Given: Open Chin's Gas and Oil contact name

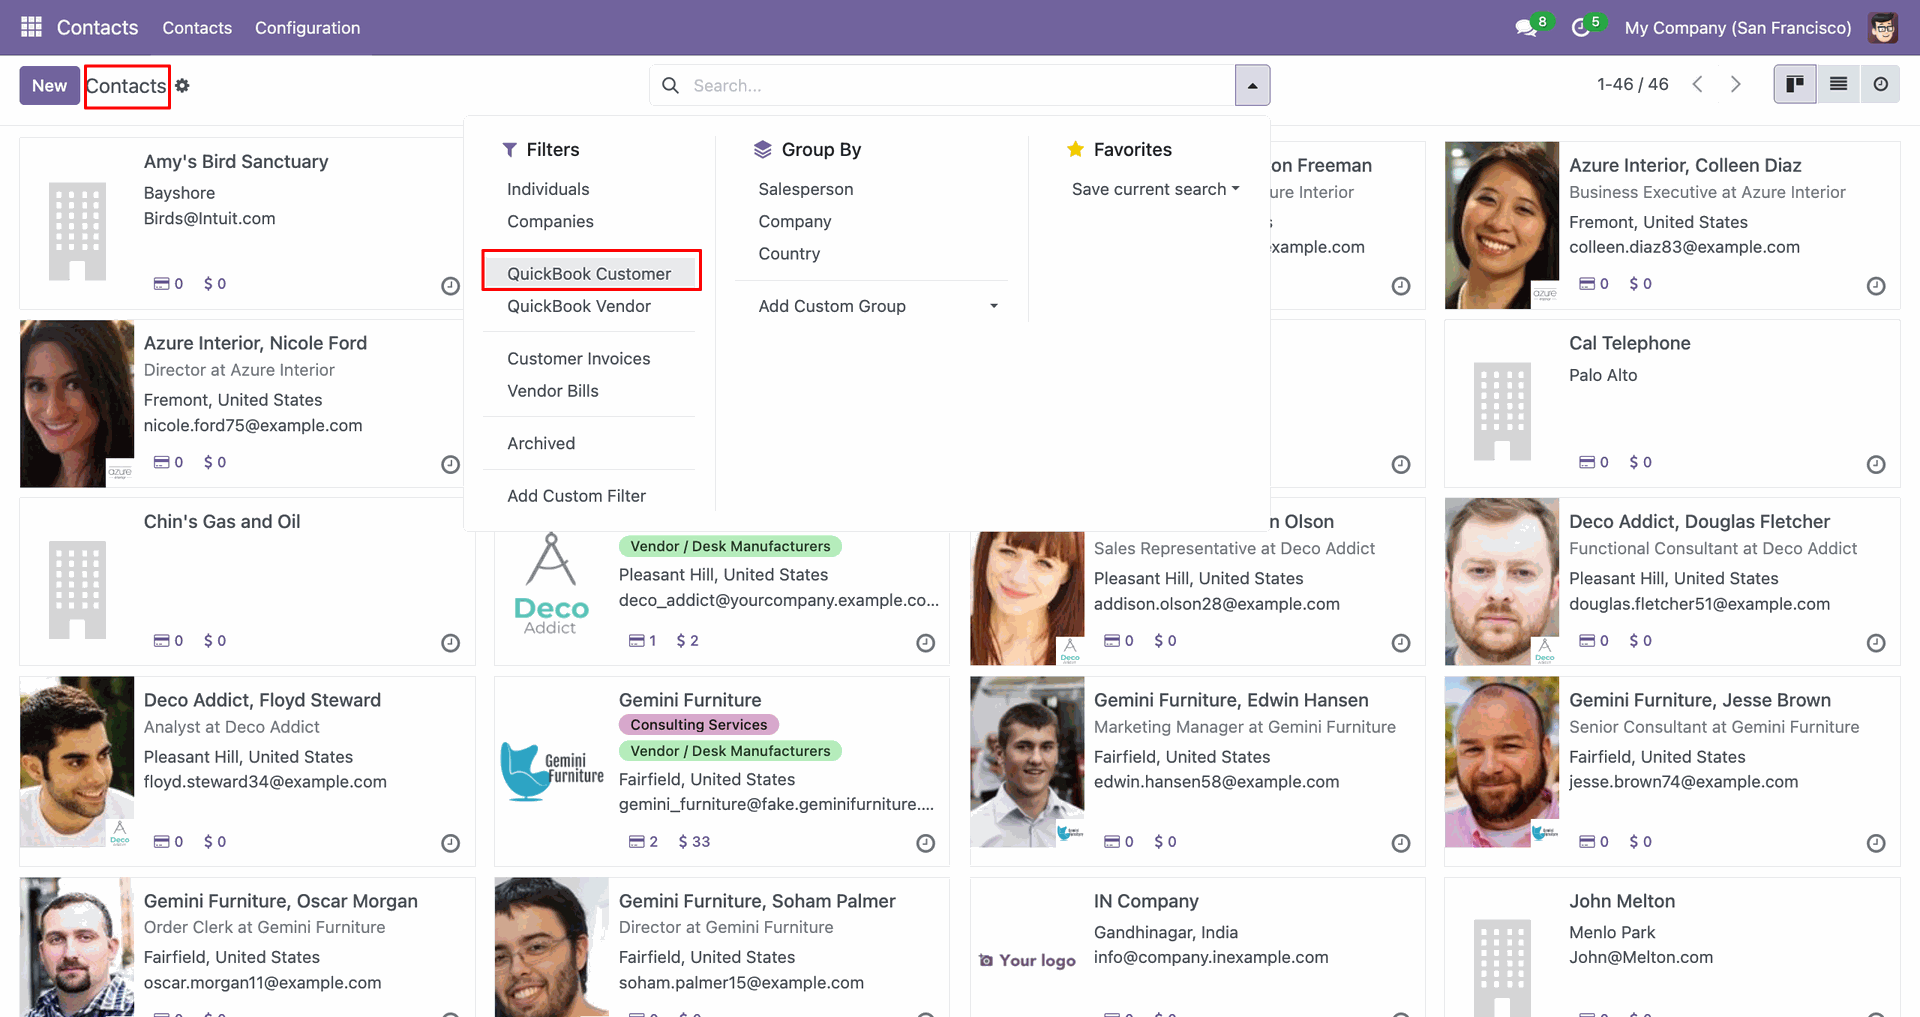Looking at the screenshot, I should pyautogui.click(x=222, y=522).
